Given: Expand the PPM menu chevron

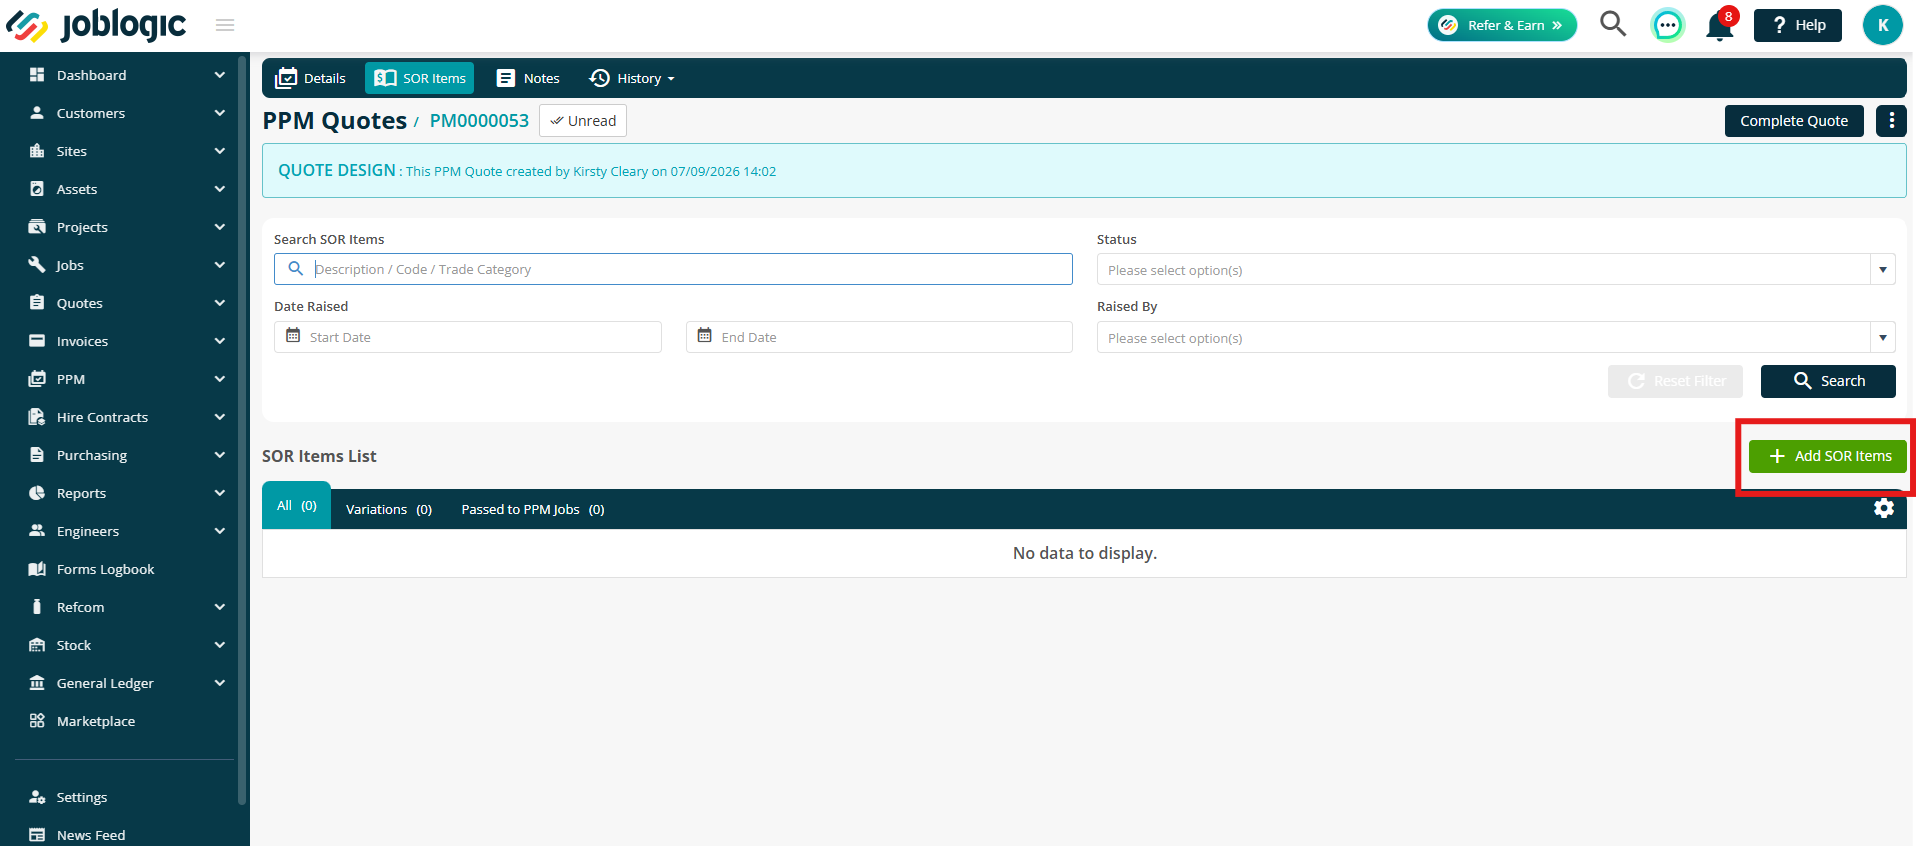Looking at the screenshot, I should click(x=220, y=379).
